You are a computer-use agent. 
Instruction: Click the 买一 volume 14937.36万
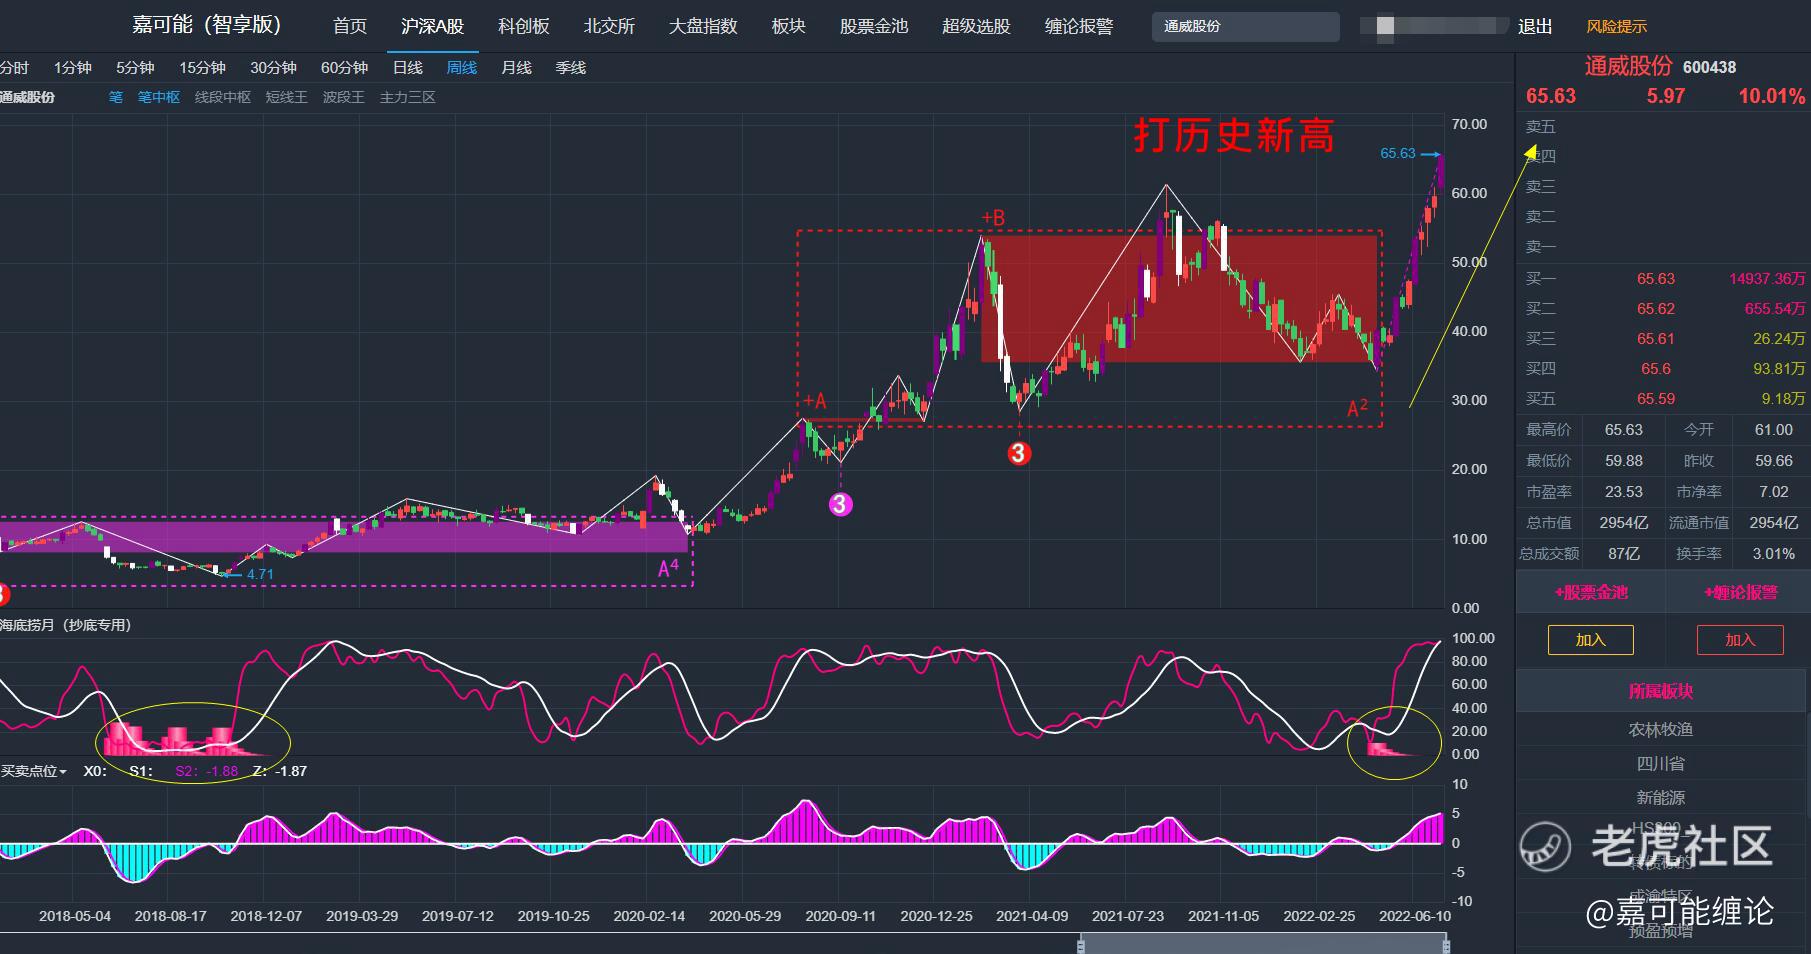[1767, 279]
